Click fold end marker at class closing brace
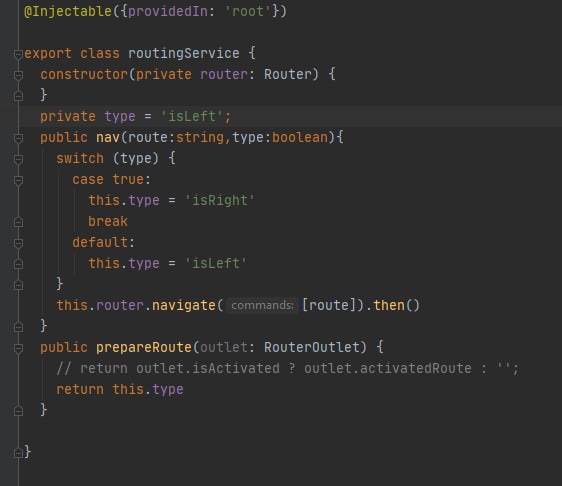 coord(18,453)
